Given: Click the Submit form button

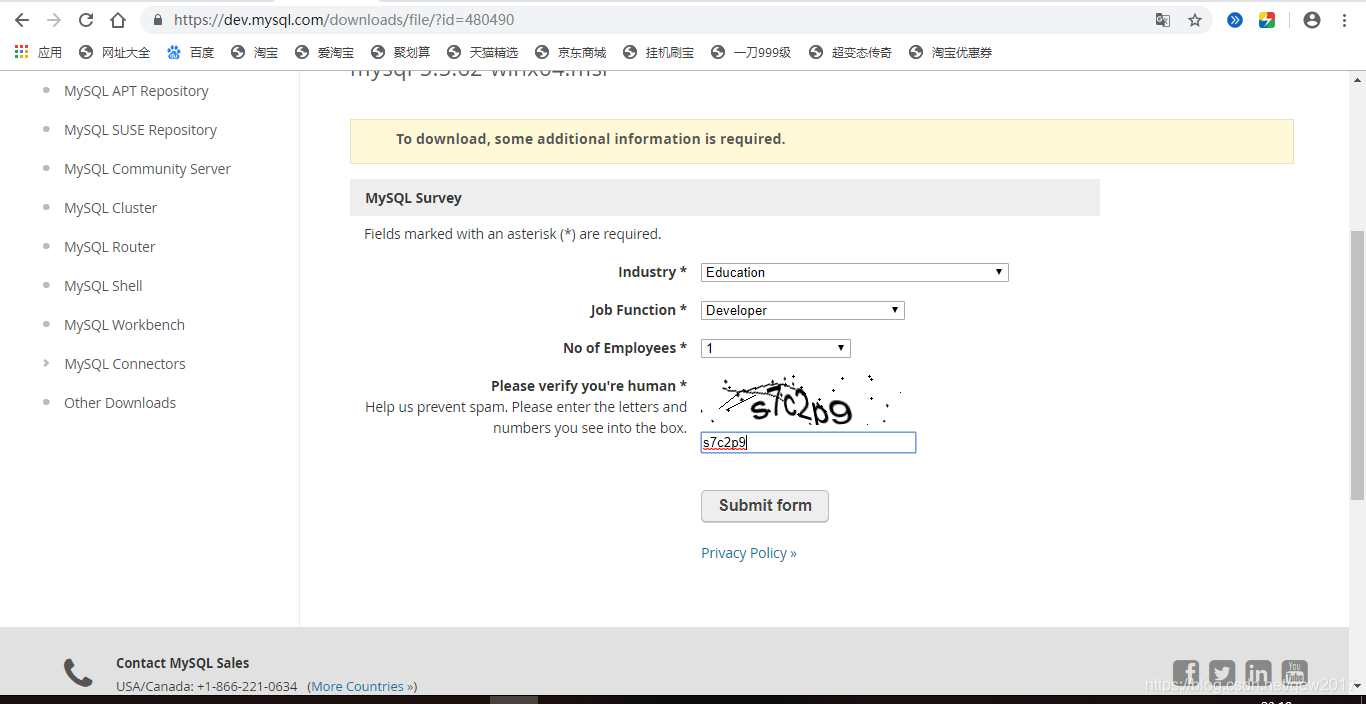Looking at the screenshot, I should (765, 506).
